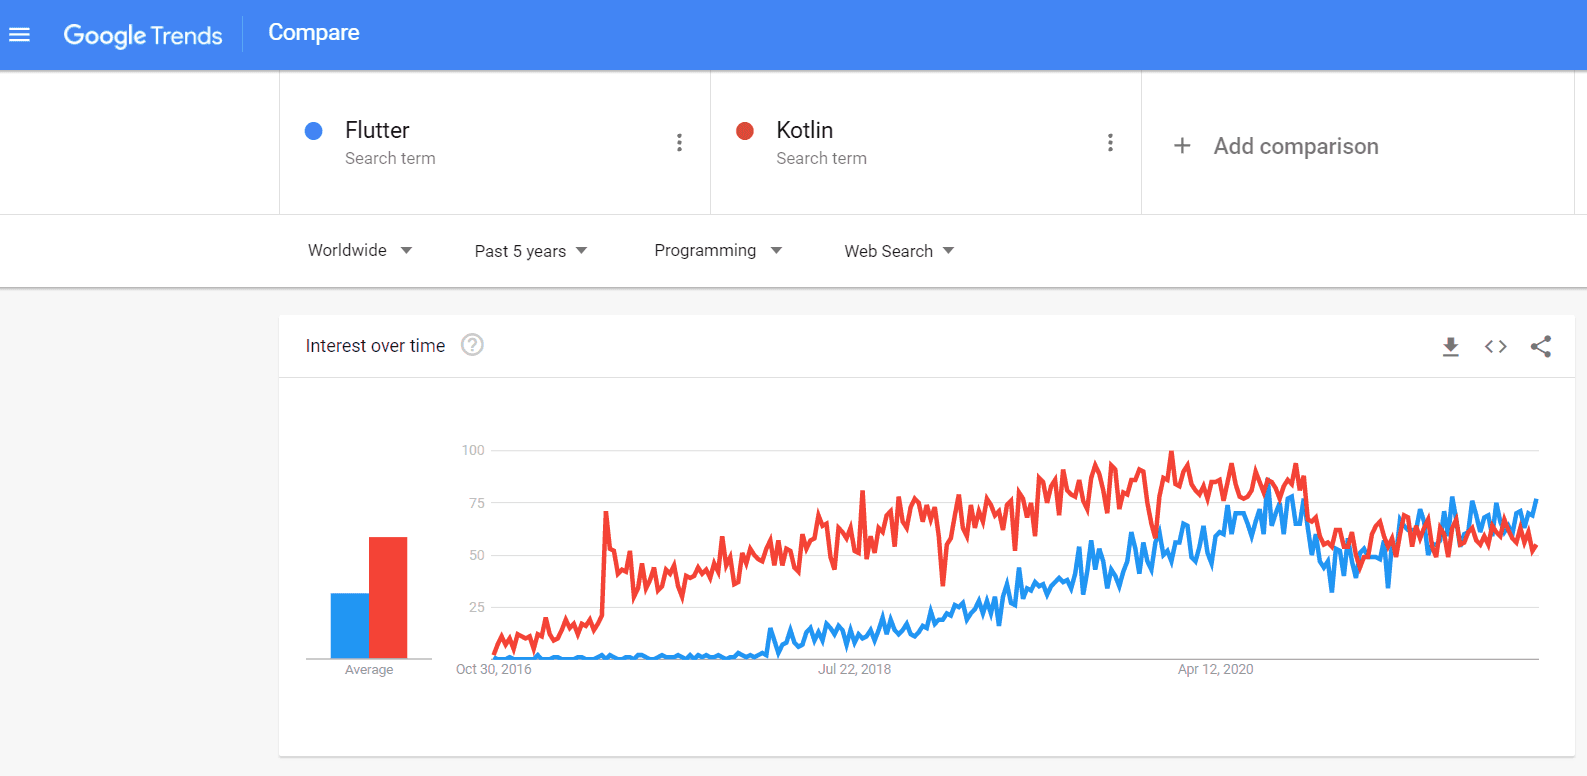The image size is (1587, 776).
Task: Click the Add comparison text
Action: coord(1296,146)
